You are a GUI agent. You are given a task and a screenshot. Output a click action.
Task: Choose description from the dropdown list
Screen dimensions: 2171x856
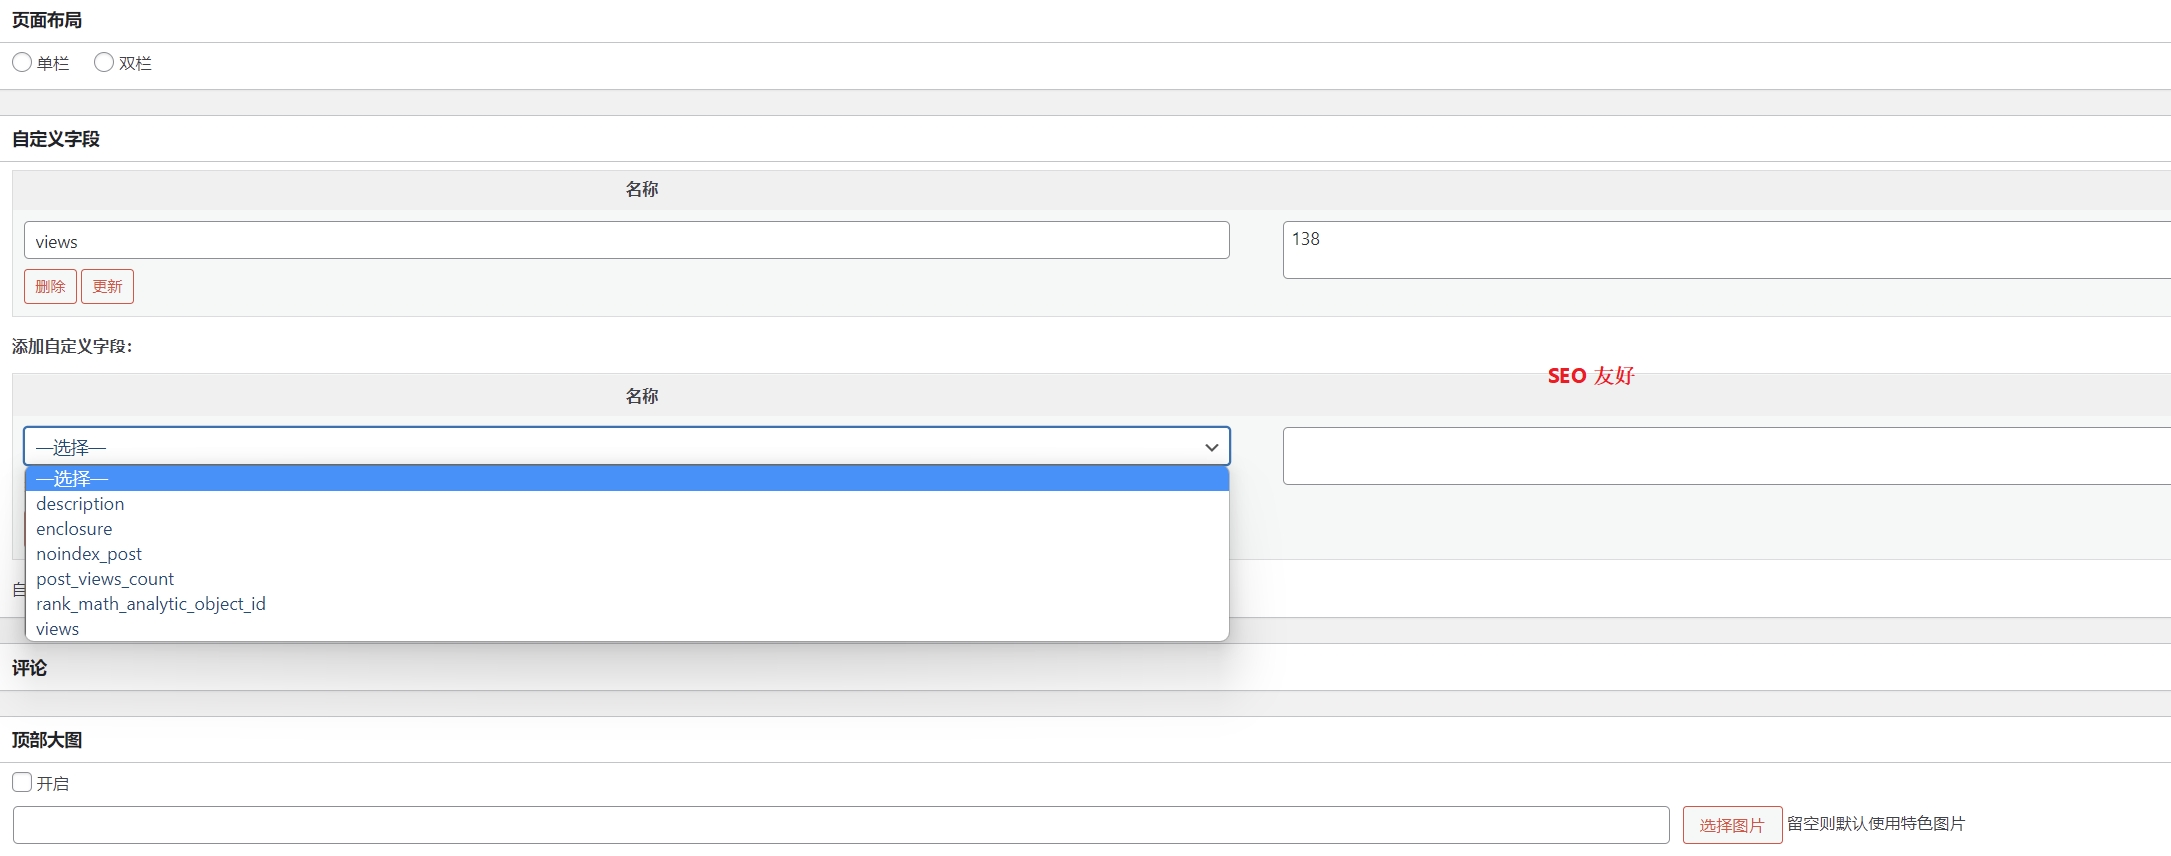tap(80, 504)
